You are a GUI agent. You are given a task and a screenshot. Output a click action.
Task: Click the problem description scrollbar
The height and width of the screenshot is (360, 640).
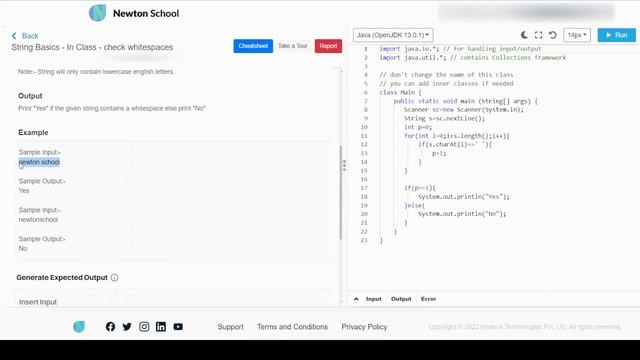[341, 192]
